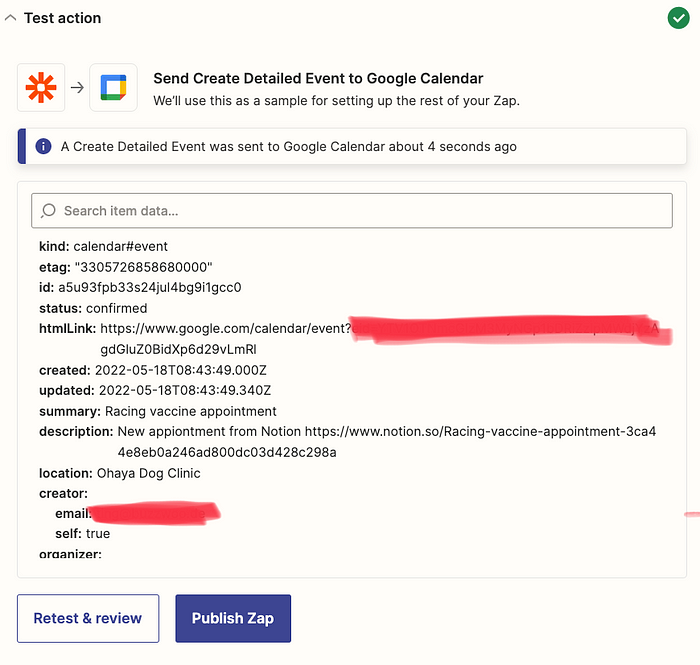Click the Google Calendar app icon

point(113,87)
